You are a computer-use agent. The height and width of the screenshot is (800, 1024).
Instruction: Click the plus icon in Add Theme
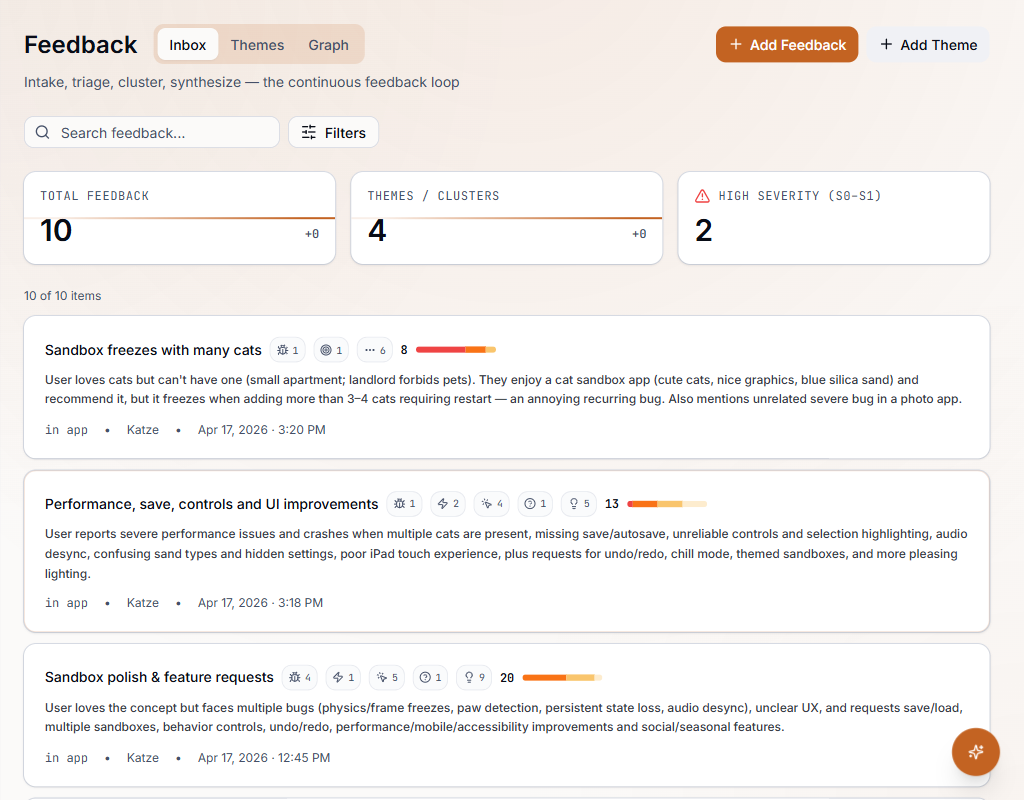[x=886, y=44]
